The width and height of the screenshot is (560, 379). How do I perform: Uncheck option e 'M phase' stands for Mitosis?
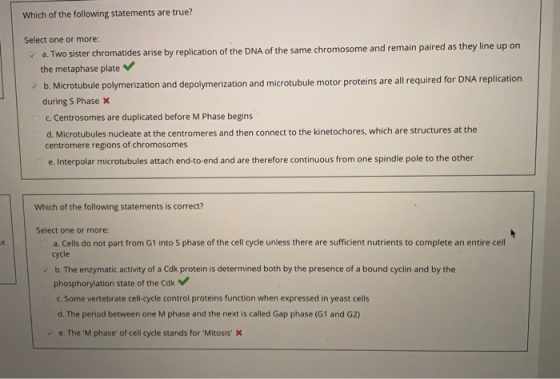point(50,333)
